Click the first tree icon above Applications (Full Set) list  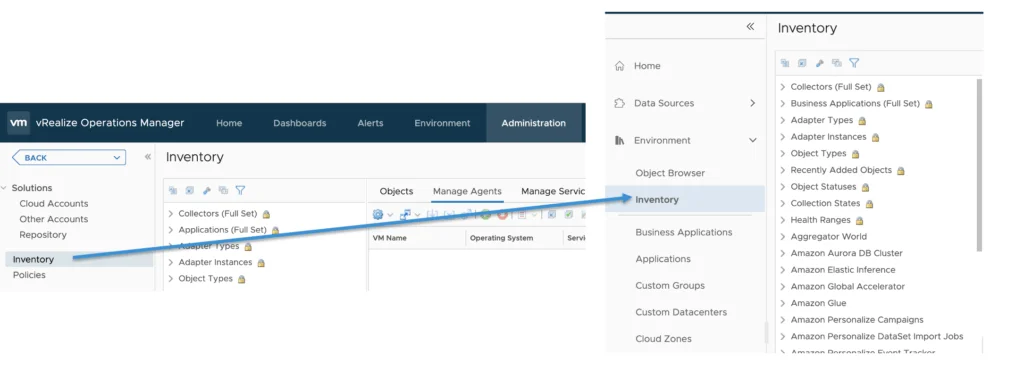tap(173, 191)
